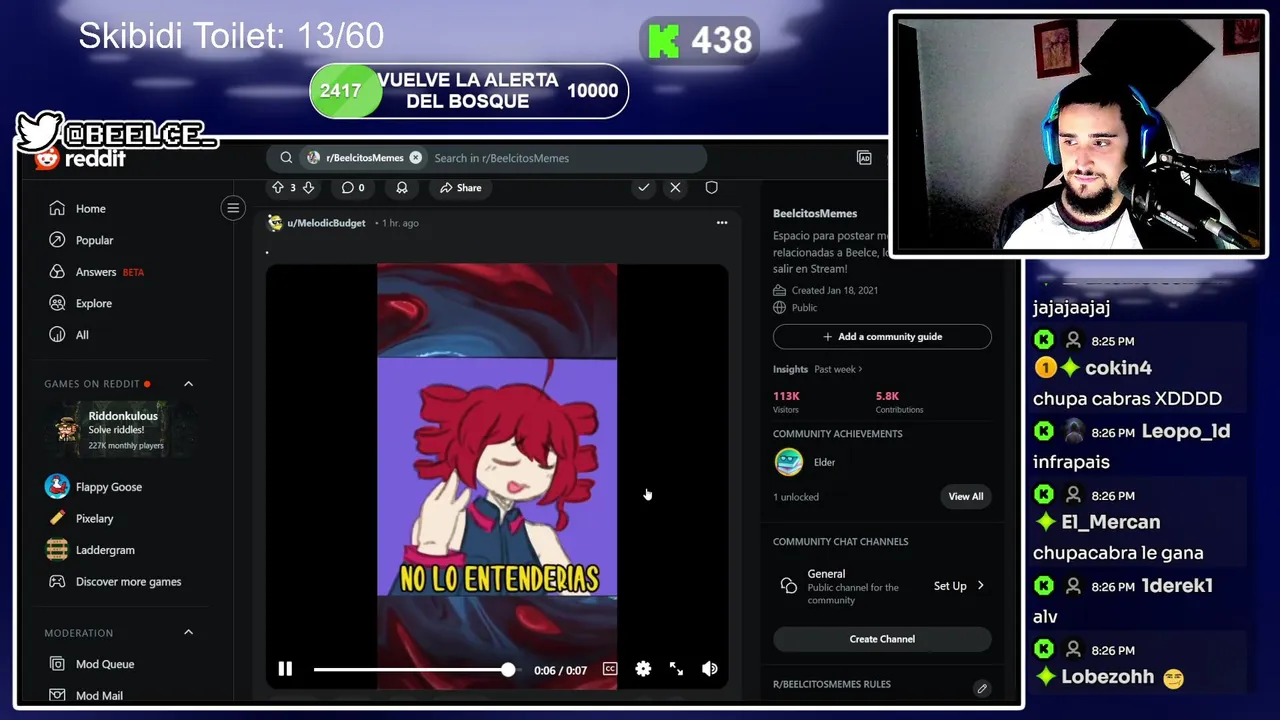Open the General chat channel icon

pos(789,586)
